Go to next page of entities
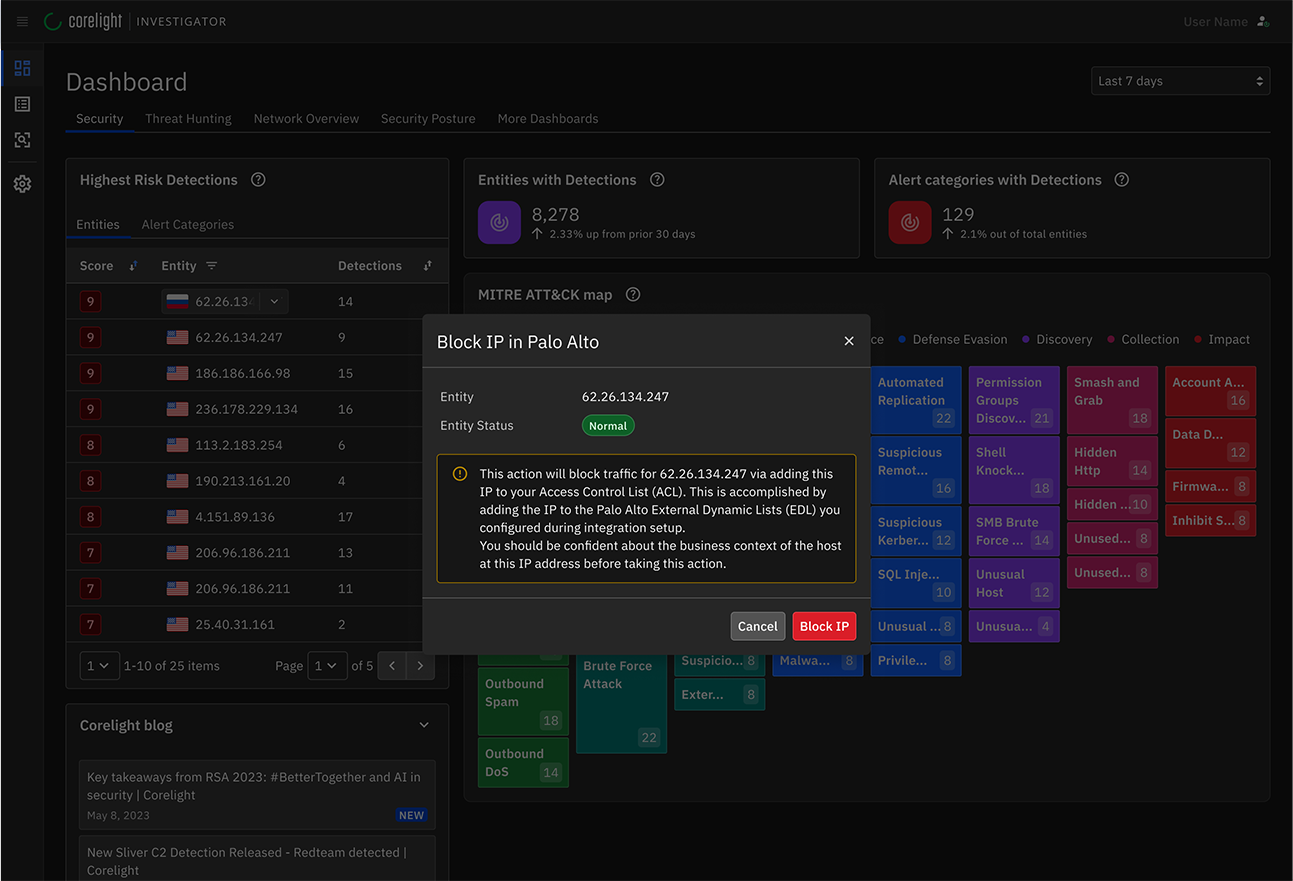Screen dimensions: 1293x881 [420, 666]
